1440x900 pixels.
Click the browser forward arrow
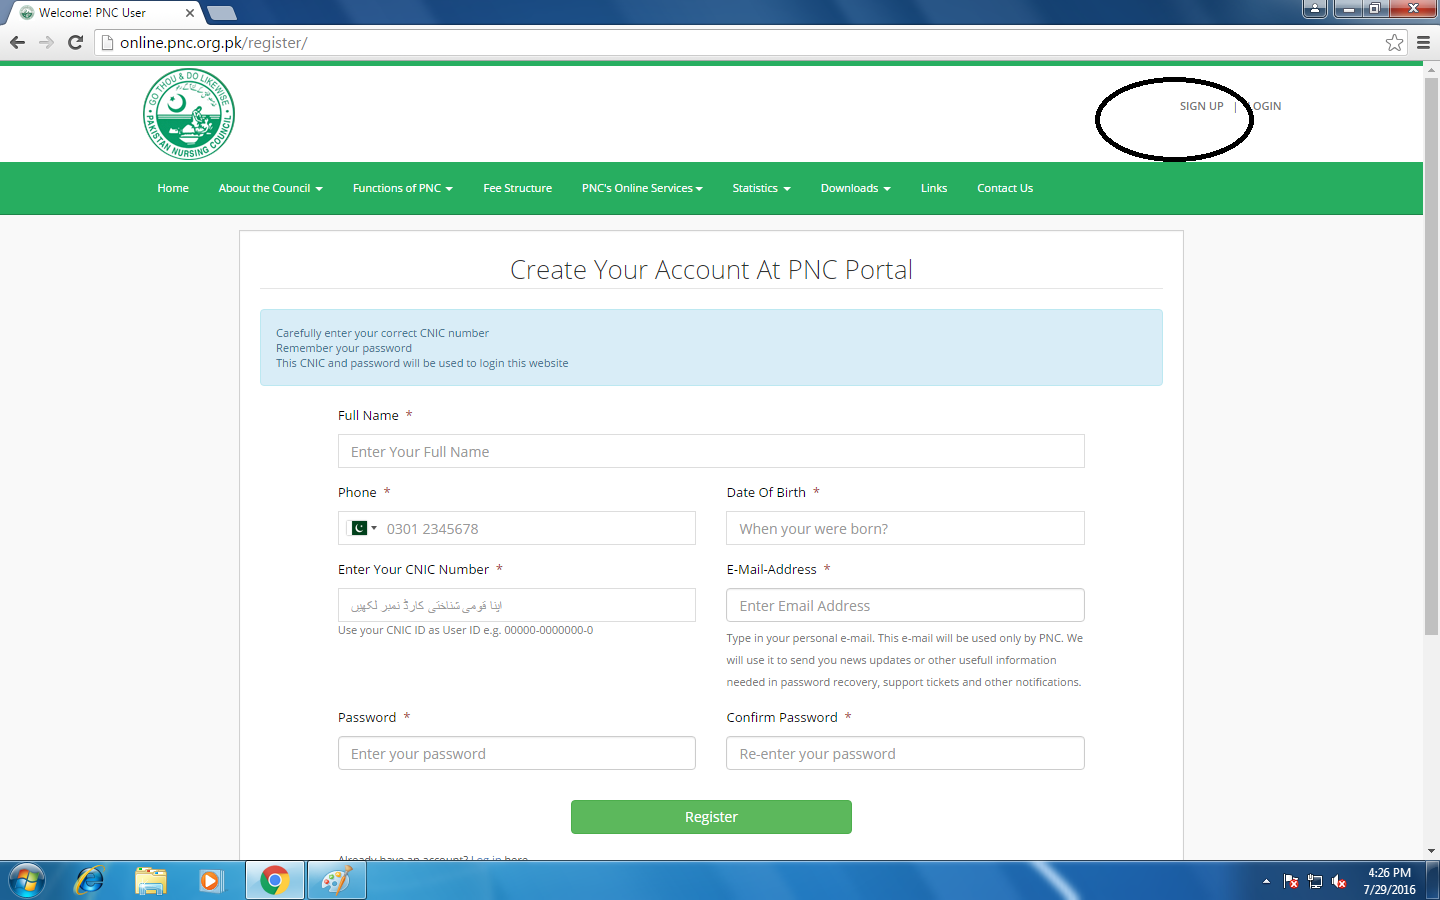[46, 42]
